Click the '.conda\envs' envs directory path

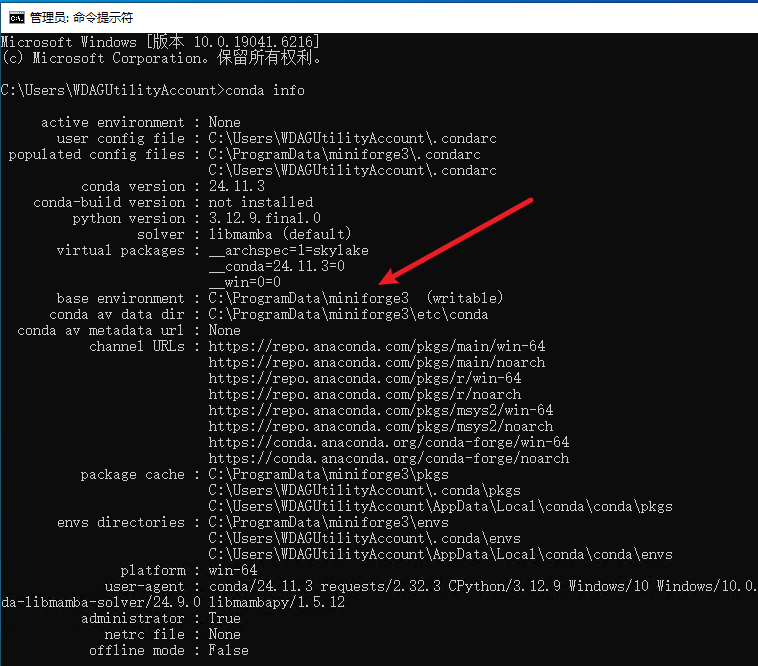pyautogui.click(x=364, y=538)
